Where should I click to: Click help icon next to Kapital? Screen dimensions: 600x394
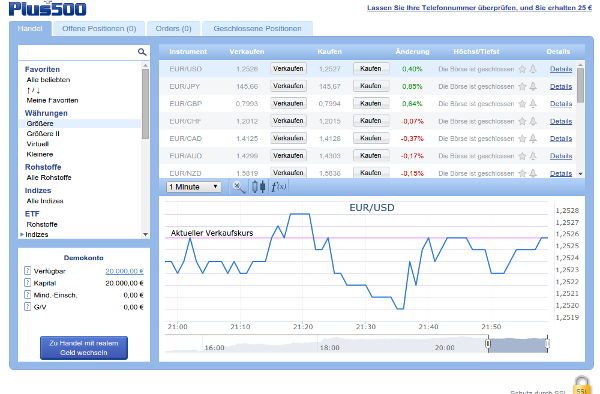coord(28,283)
